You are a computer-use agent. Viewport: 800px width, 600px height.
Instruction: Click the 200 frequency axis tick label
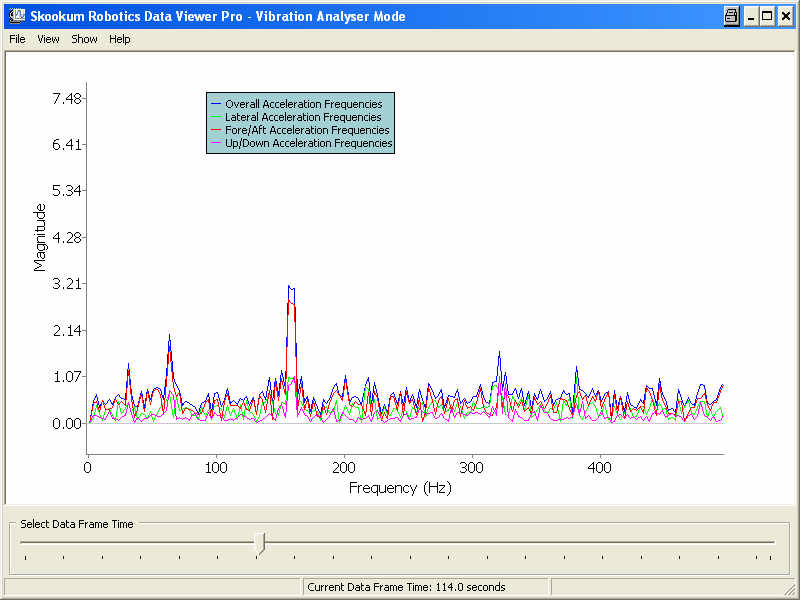(x=344, y=468)
